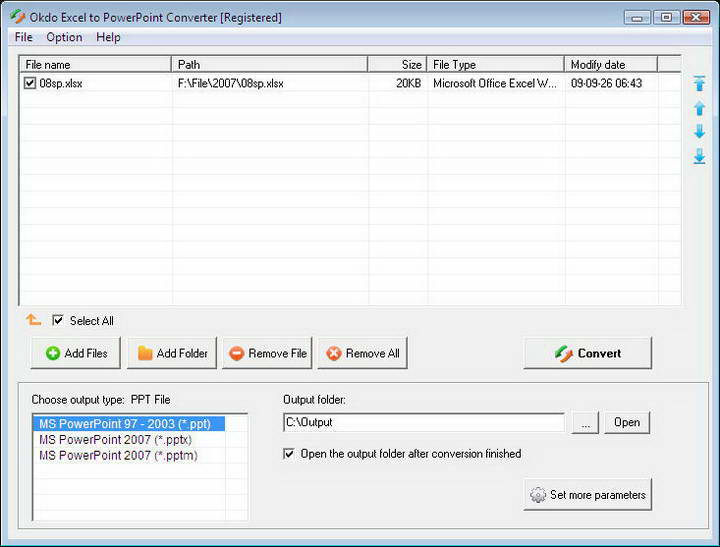Open the Option menu
Image resolution: width=720 pixels, height=547 pixels.
(64, 37)
